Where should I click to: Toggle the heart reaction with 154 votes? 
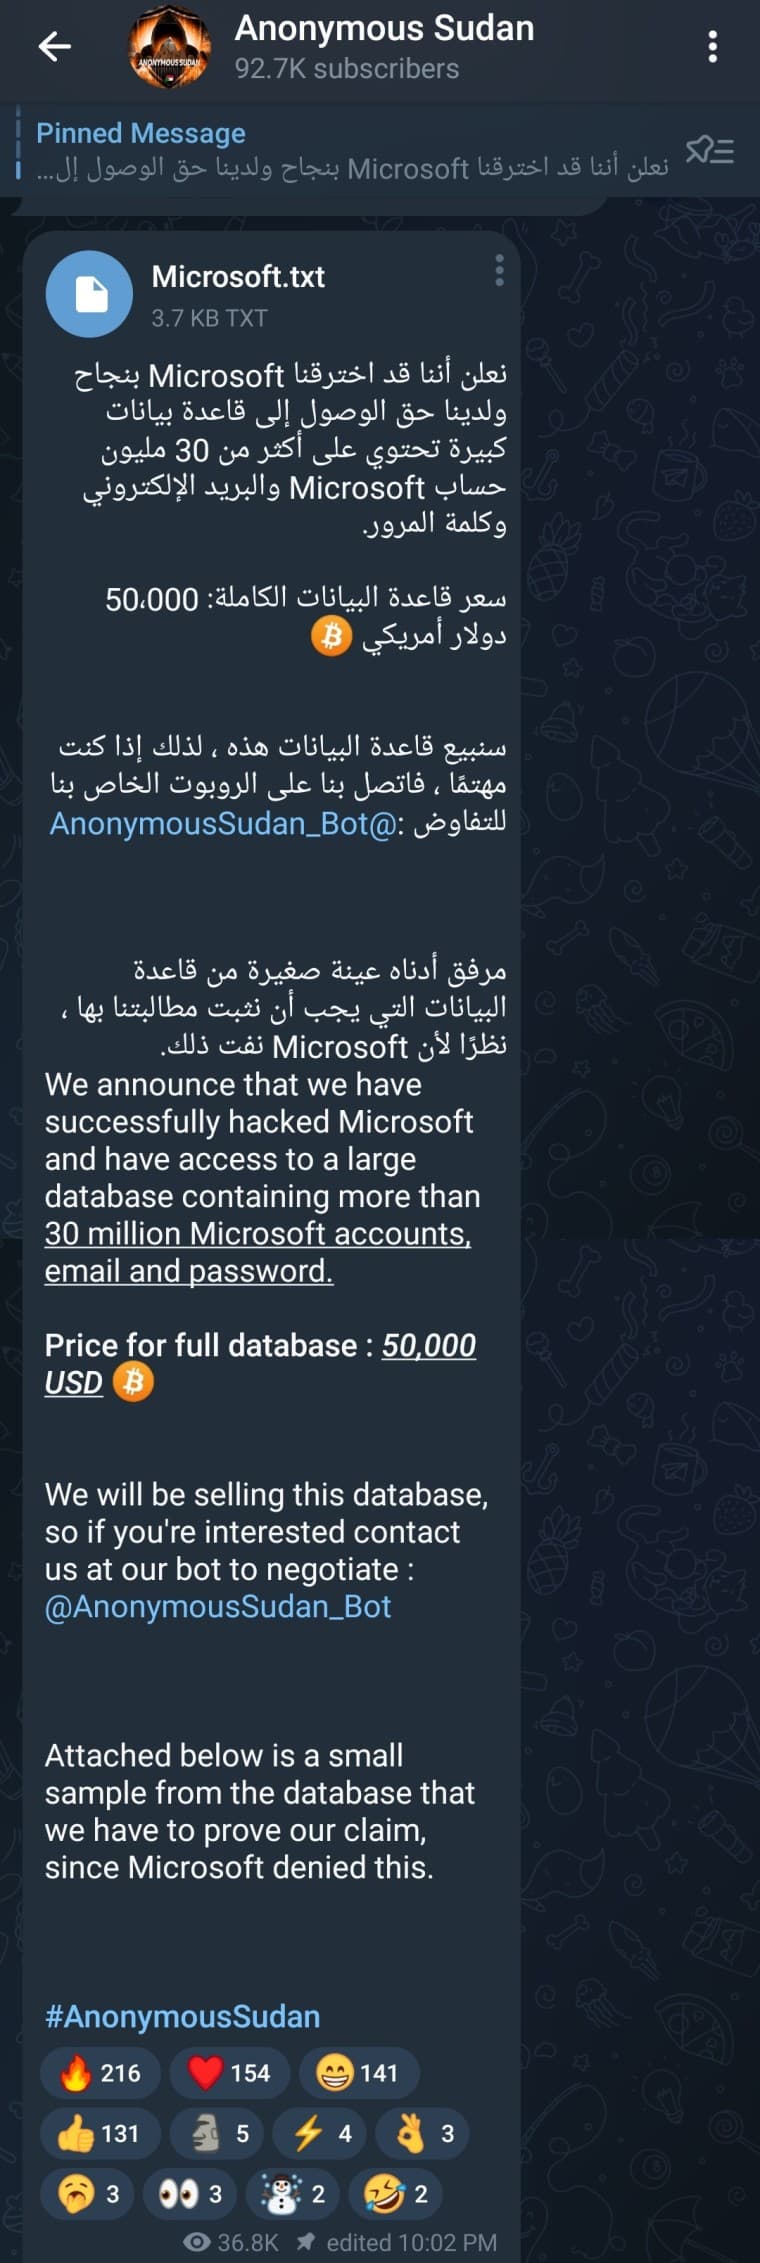pyautogui.click(x=229, y=2073)
